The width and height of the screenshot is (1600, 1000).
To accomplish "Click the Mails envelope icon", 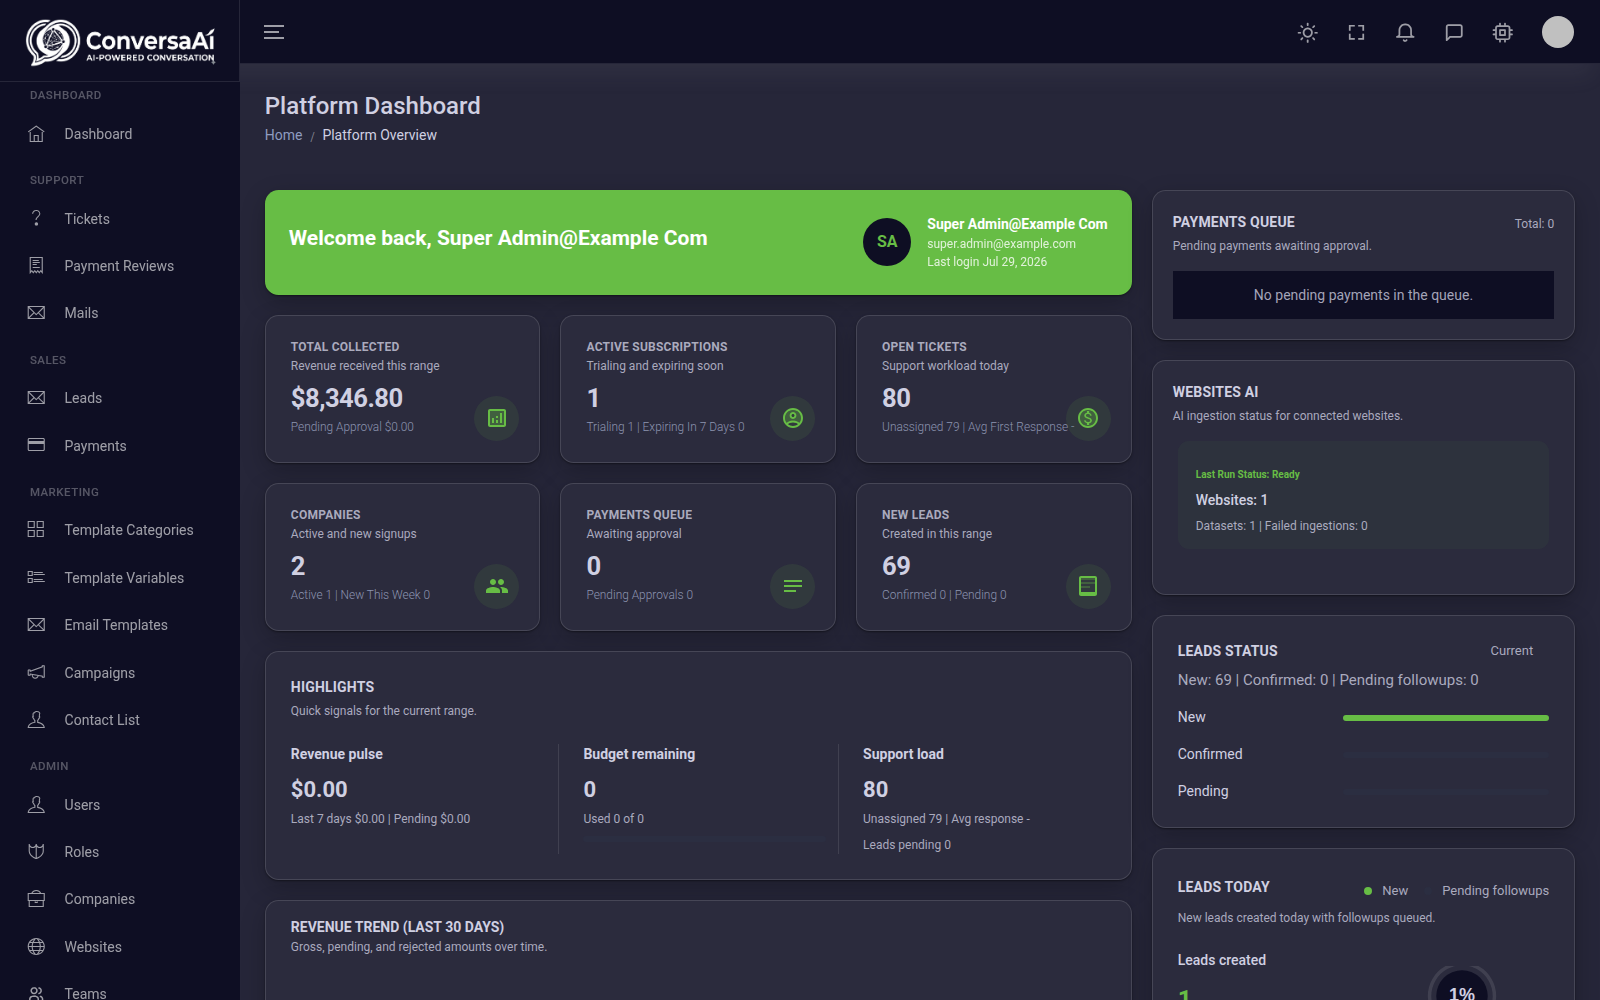I will point(36,313).
